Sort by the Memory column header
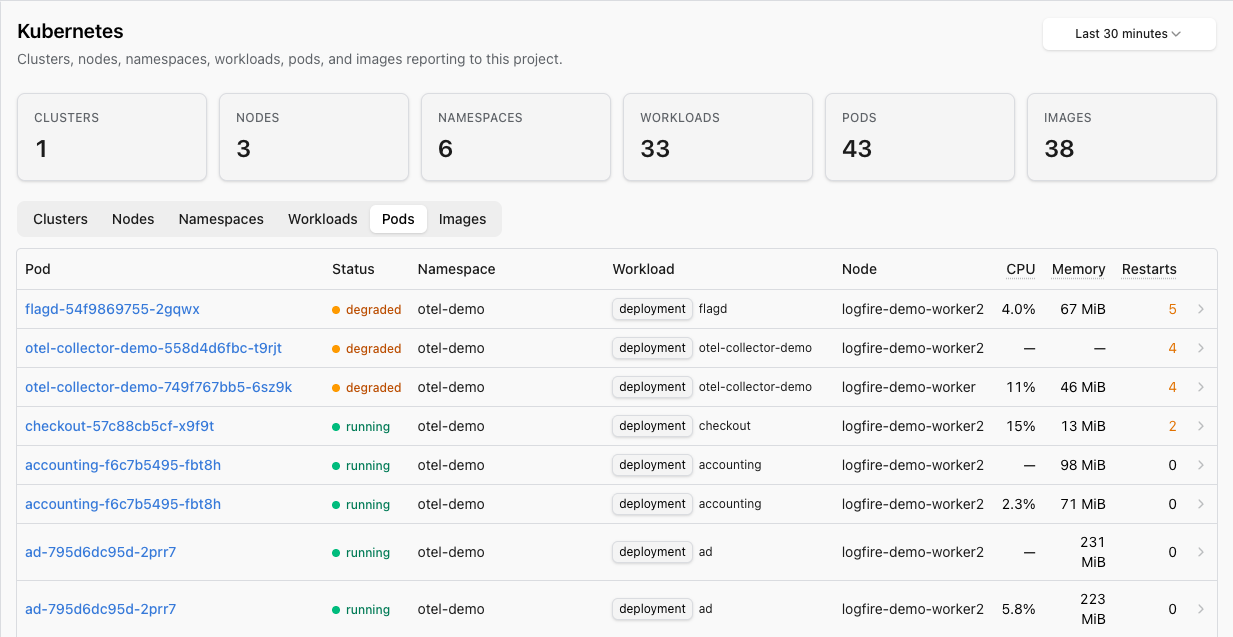Image resolution: width=1233 pixels, height=637 pixels. [1078, 269]
